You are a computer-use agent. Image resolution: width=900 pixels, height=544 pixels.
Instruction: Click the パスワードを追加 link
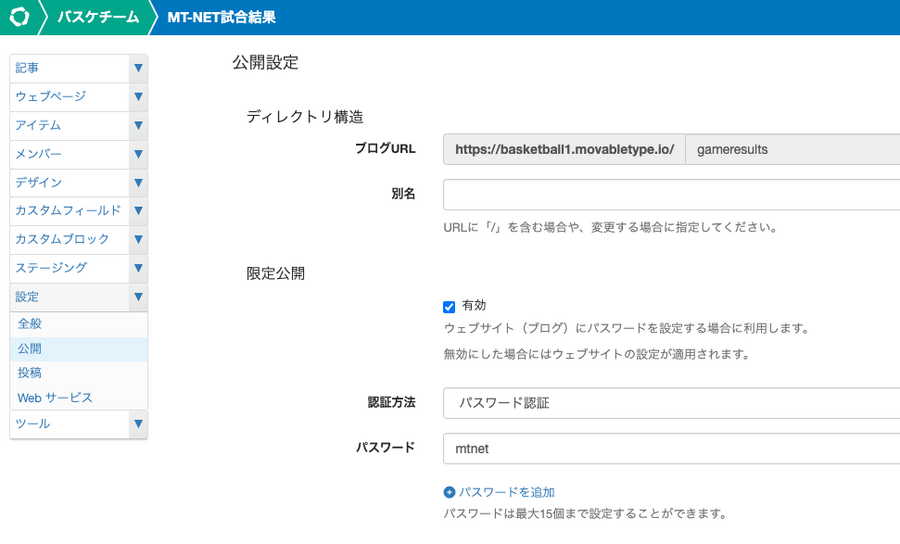[x=506, y=492]
